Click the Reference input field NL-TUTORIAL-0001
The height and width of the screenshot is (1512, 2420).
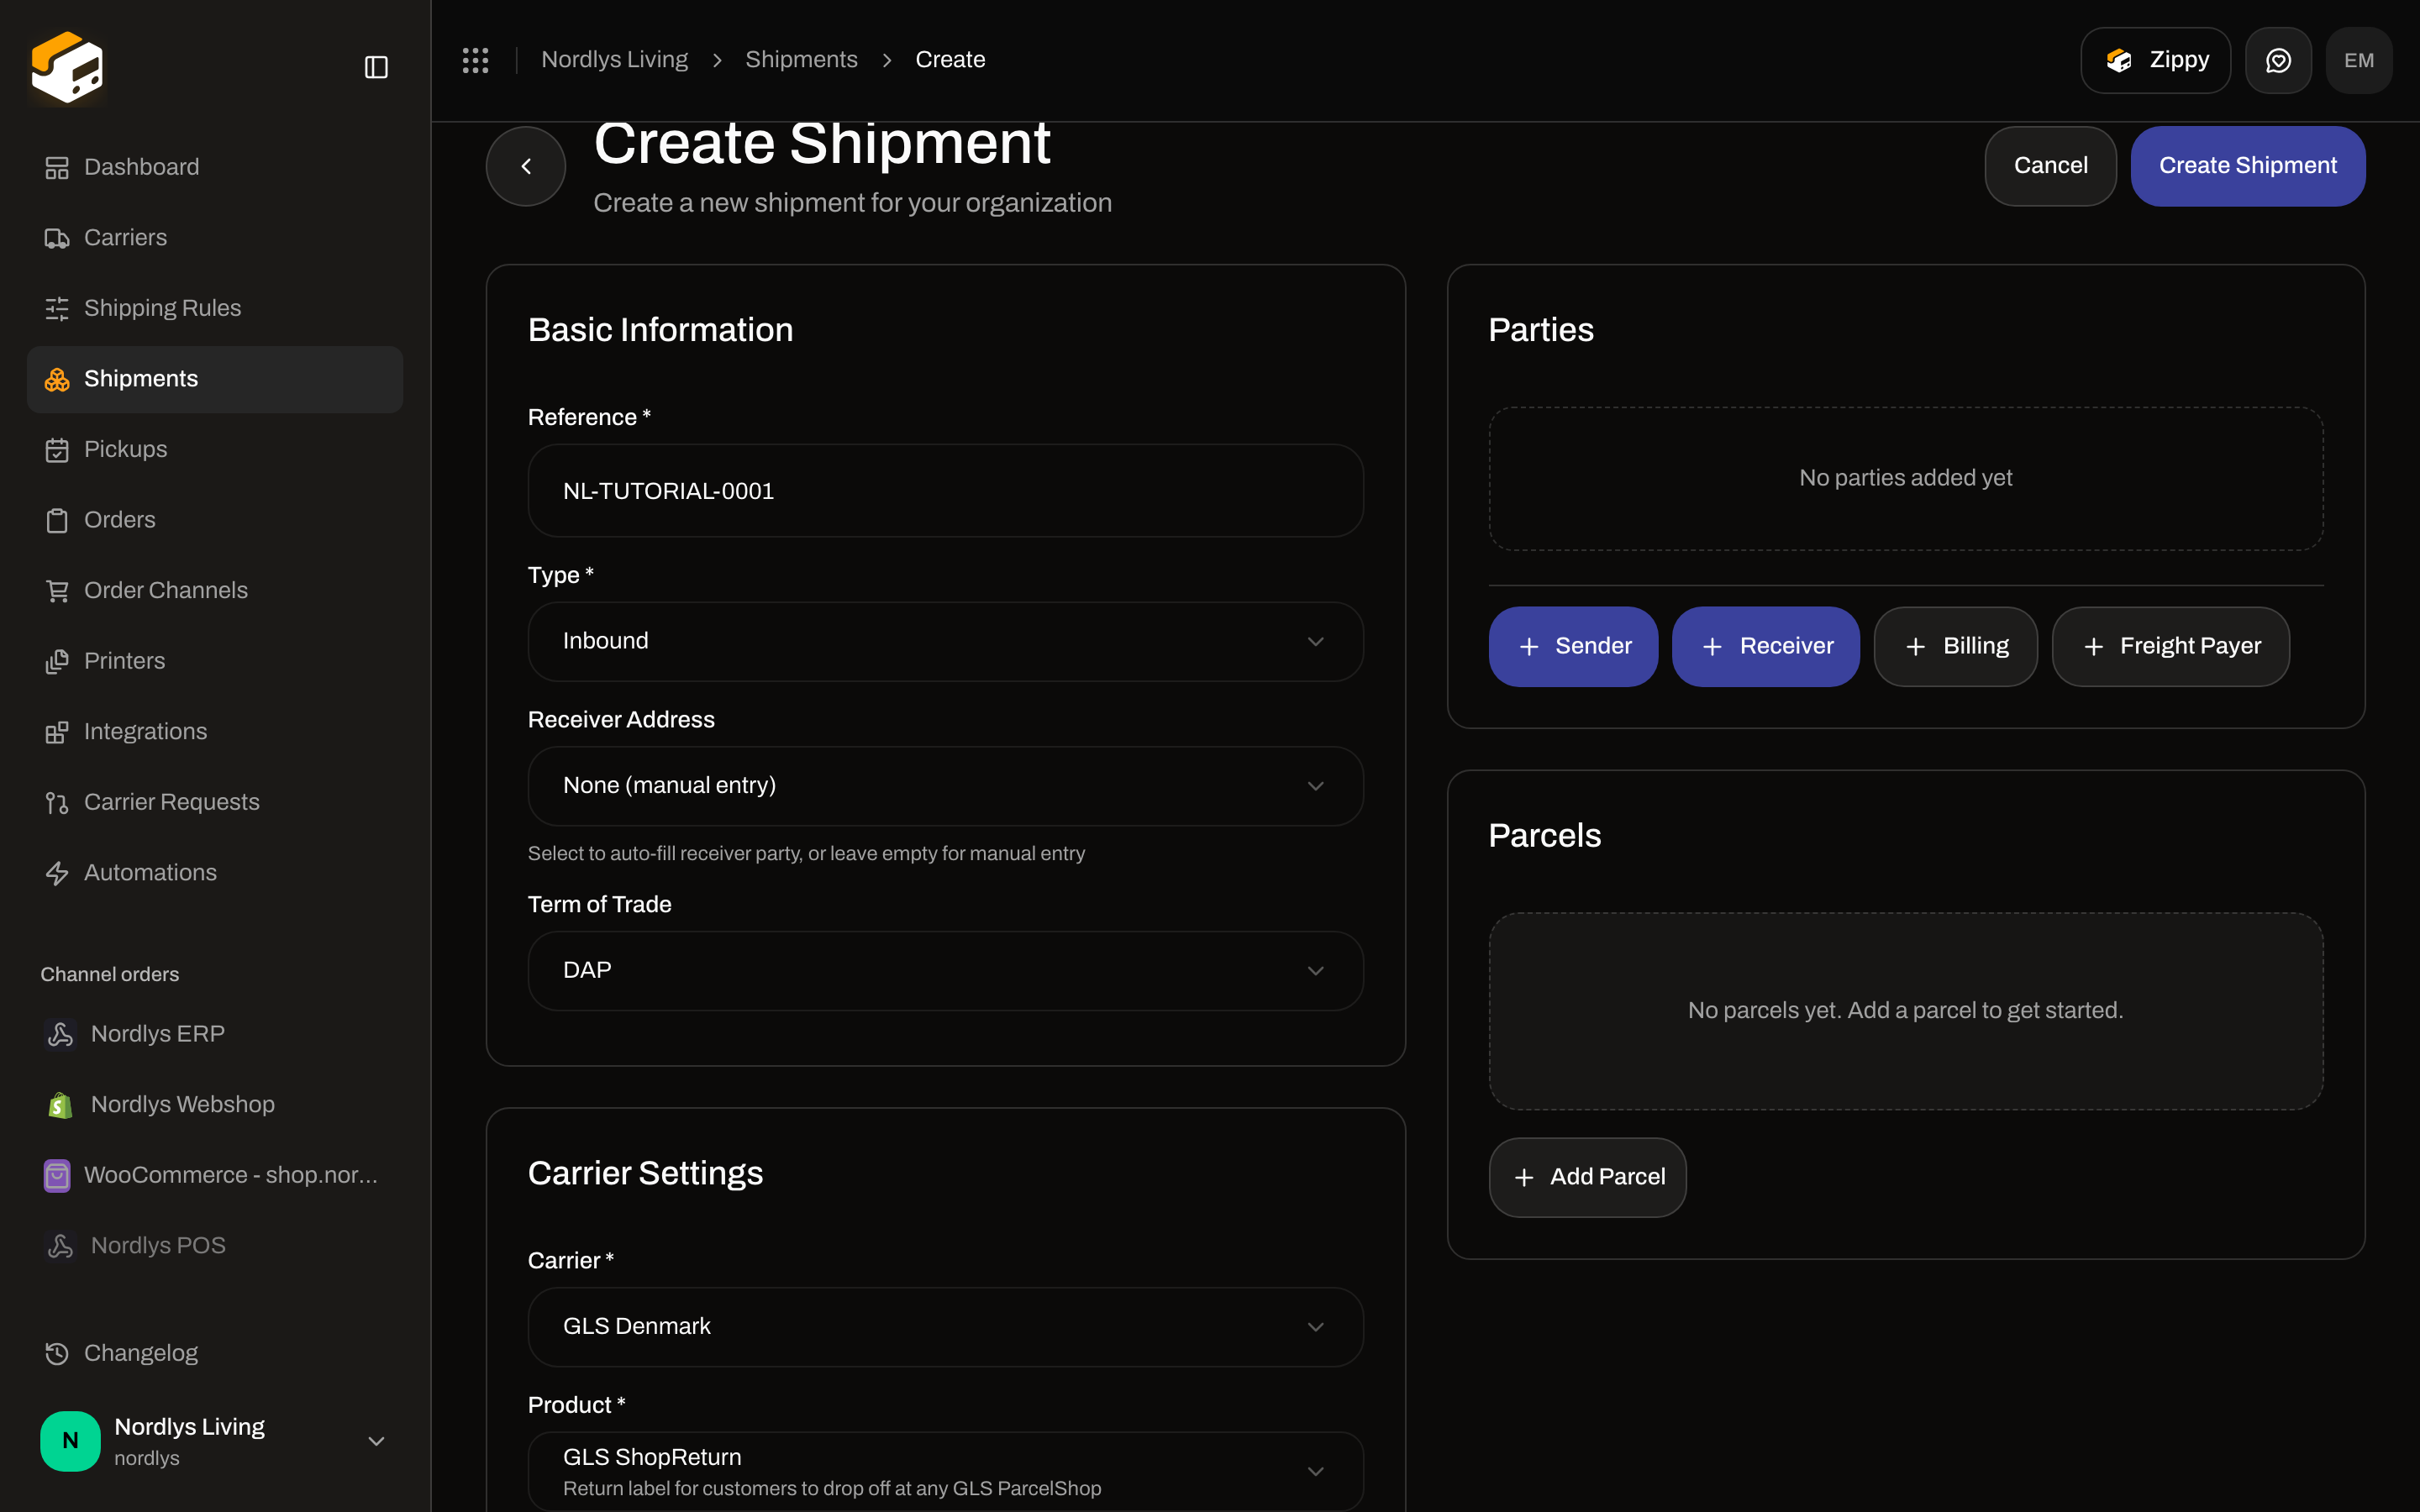(945, 491)
